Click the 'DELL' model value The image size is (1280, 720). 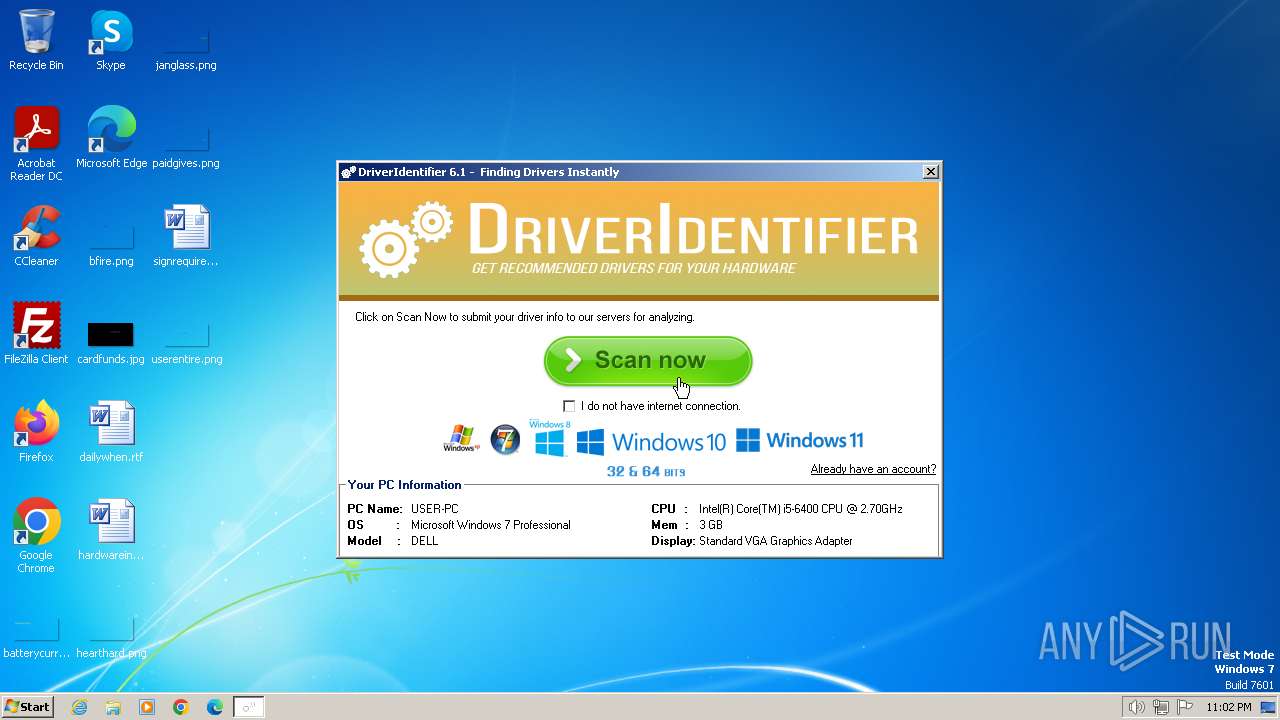click(x=425, y=541)
